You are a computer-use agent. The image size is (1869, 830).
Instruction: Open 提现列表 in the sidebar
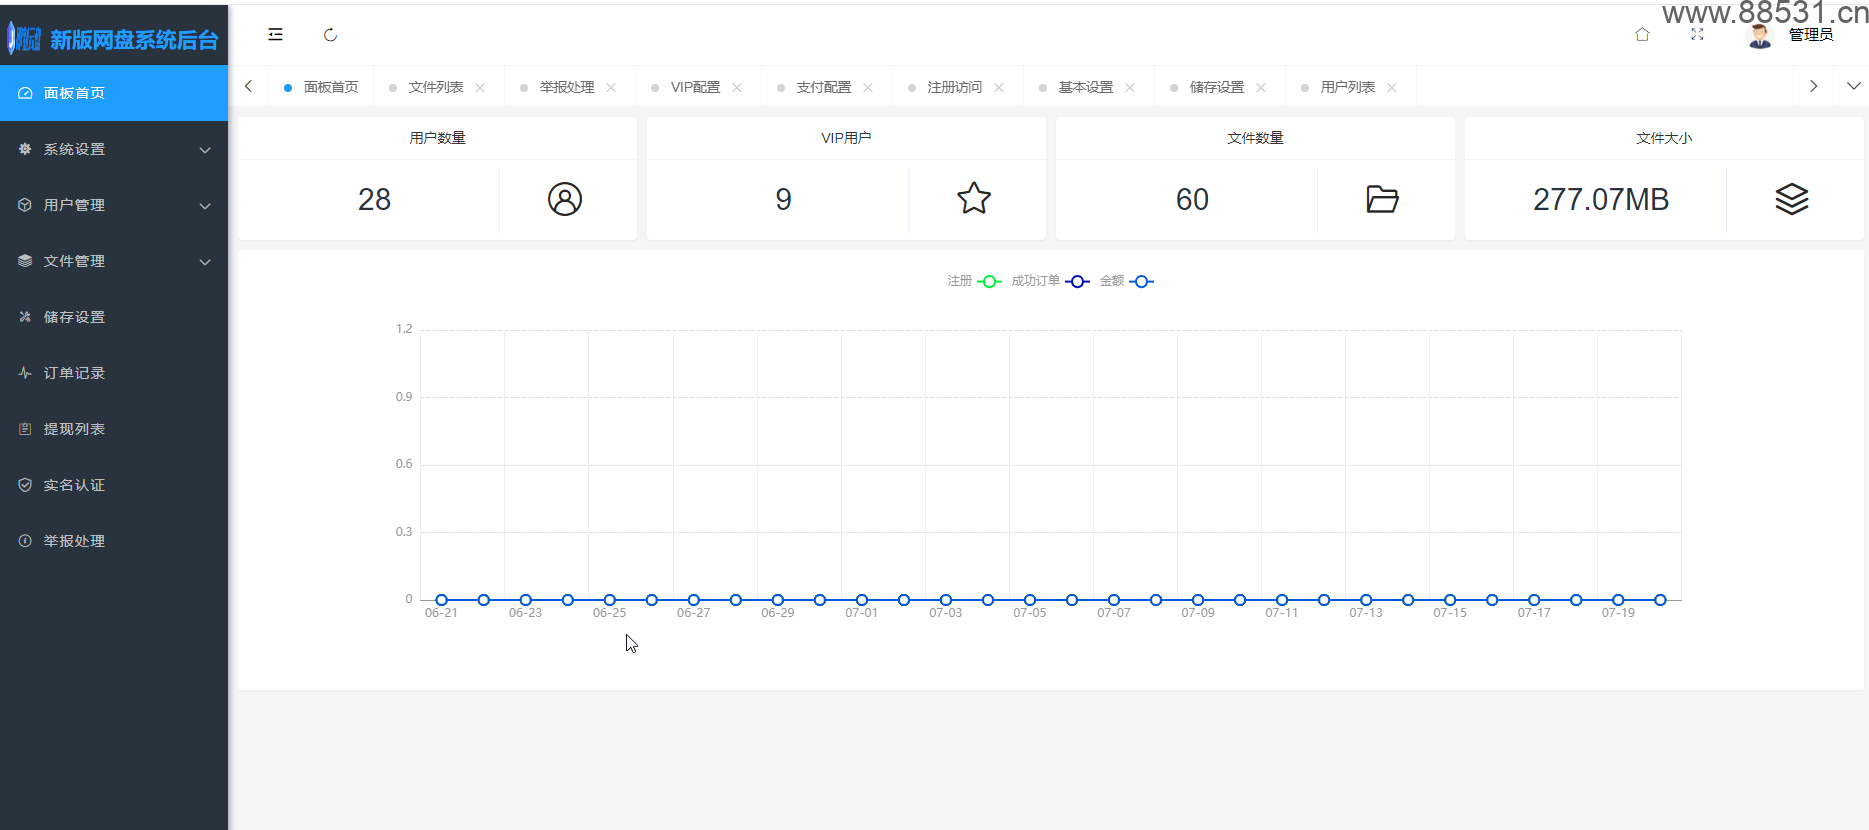114,429
